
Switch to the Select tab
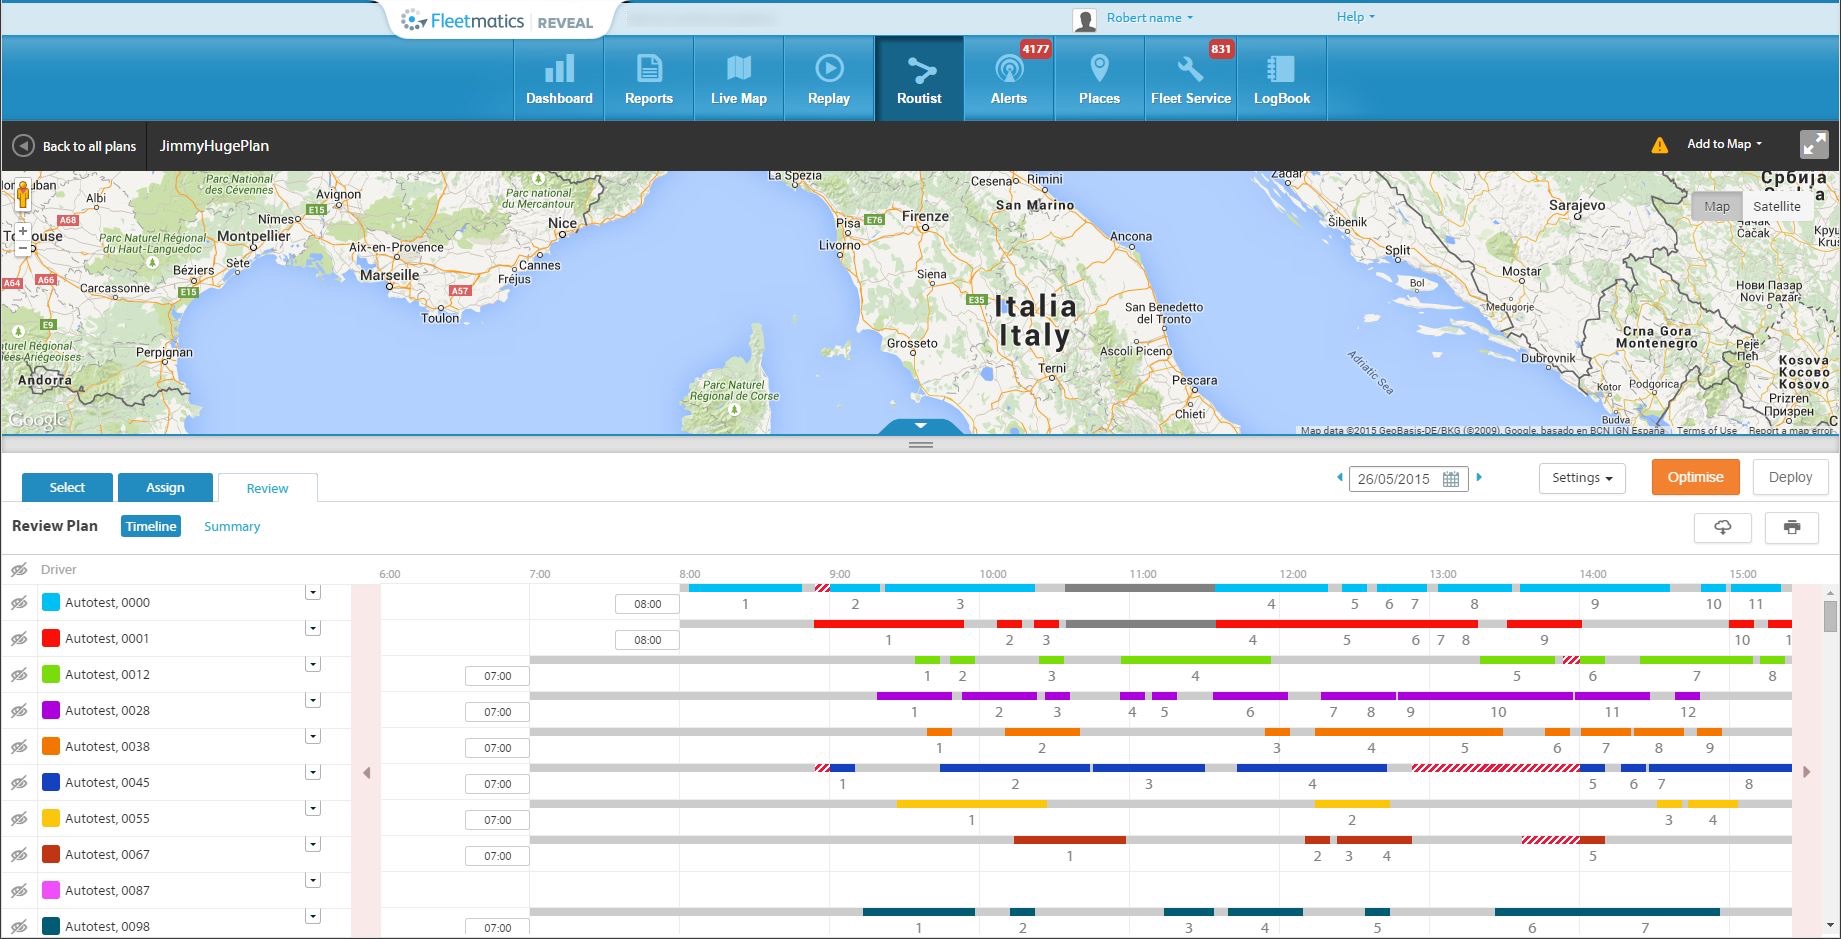[x=67, y=488]
